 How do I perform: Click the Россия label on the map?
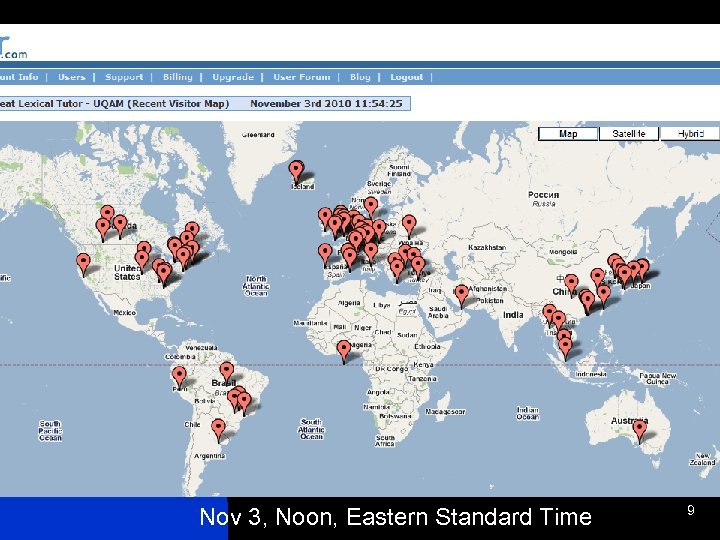click(x=544, y=195)
